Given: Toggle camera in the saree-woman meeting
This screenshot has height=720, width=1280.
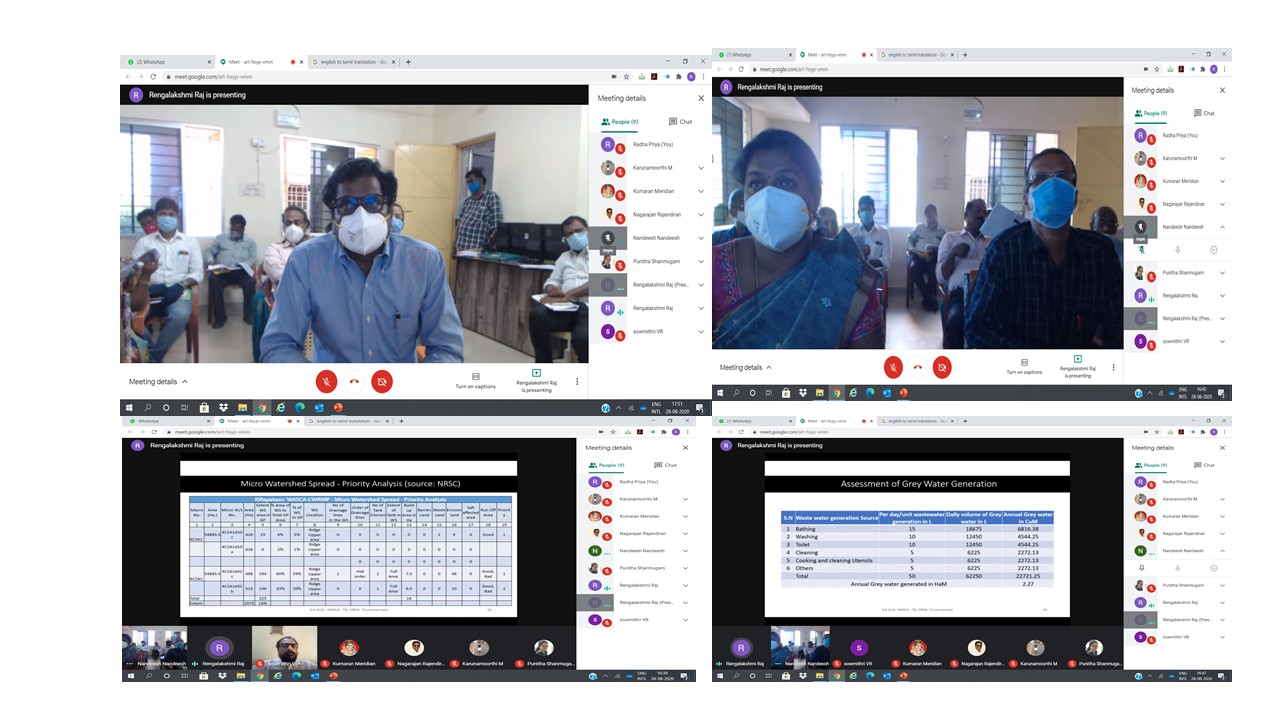Looking at the screenshot, I should tap(941, 367).
